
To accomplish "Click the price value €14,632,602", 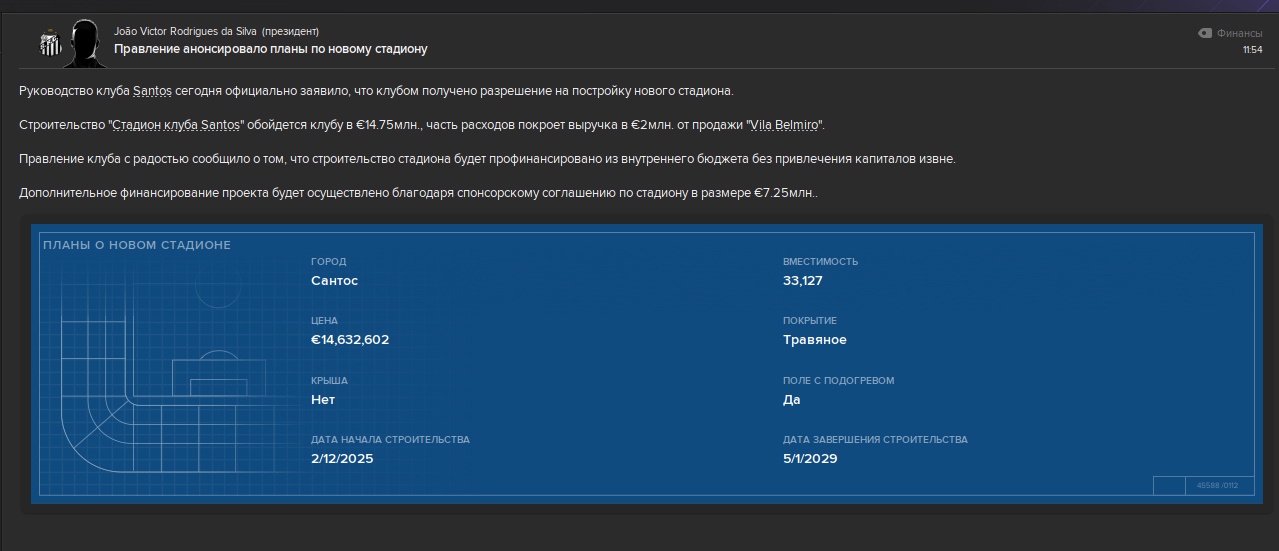I will 350,340.
